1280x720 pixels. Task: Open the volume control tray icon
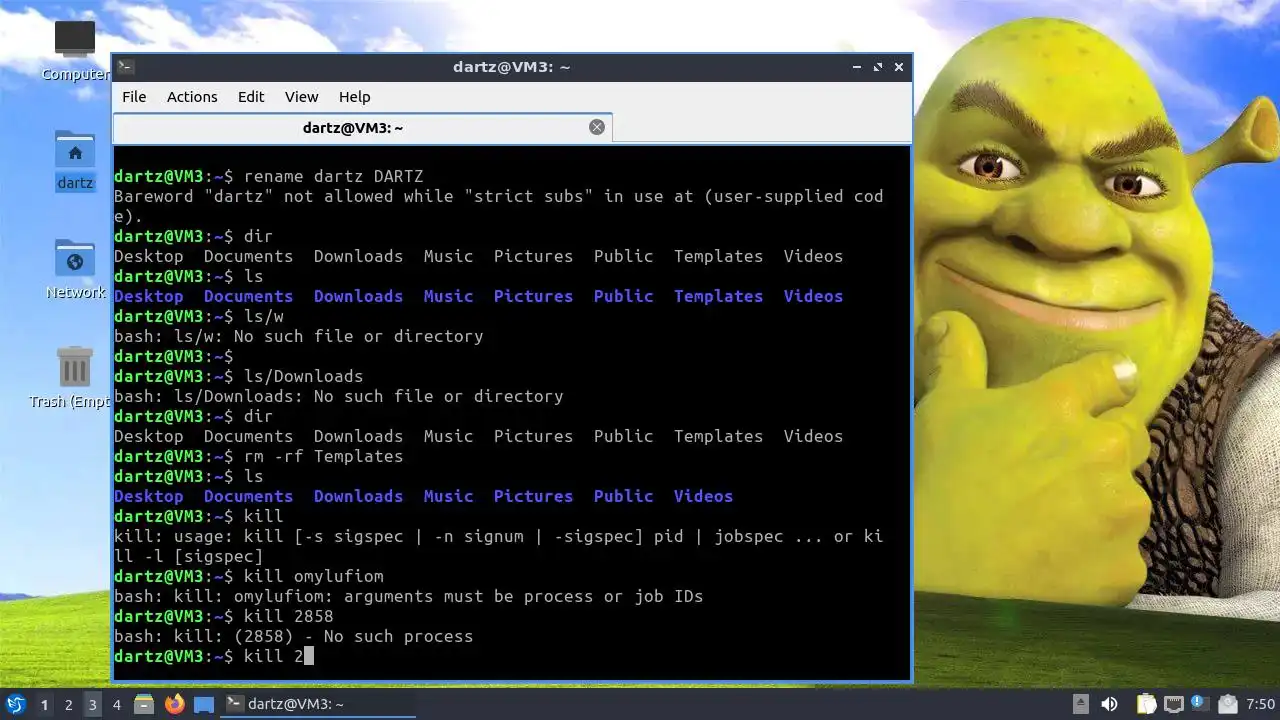click(1109, 704)
